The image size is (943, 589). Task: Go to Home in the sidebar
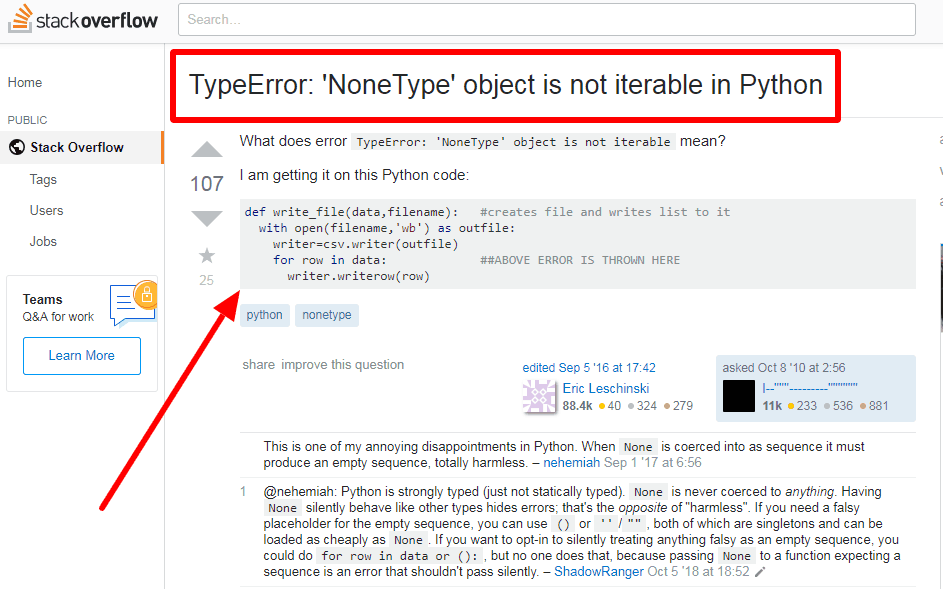tap(25, 82)
